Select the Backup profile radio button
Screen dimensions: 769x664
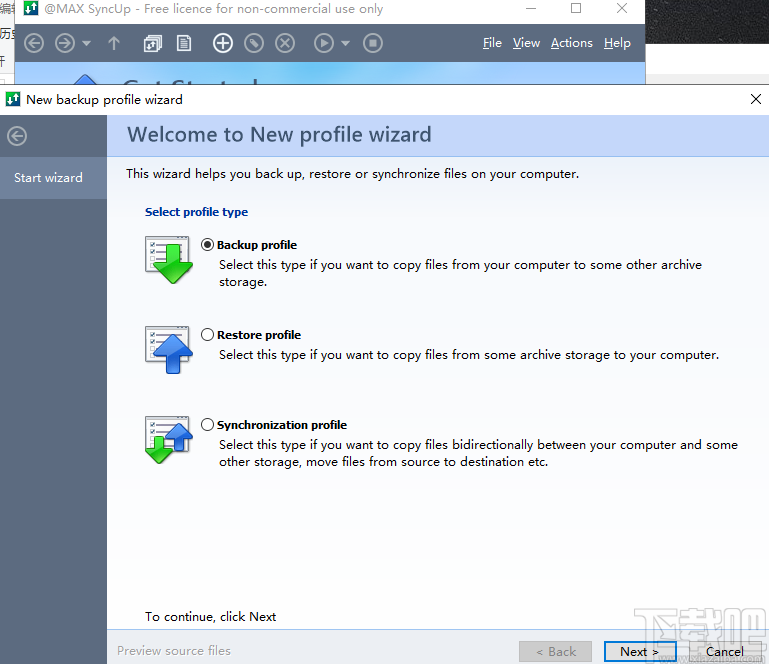(x=207, y=244)
